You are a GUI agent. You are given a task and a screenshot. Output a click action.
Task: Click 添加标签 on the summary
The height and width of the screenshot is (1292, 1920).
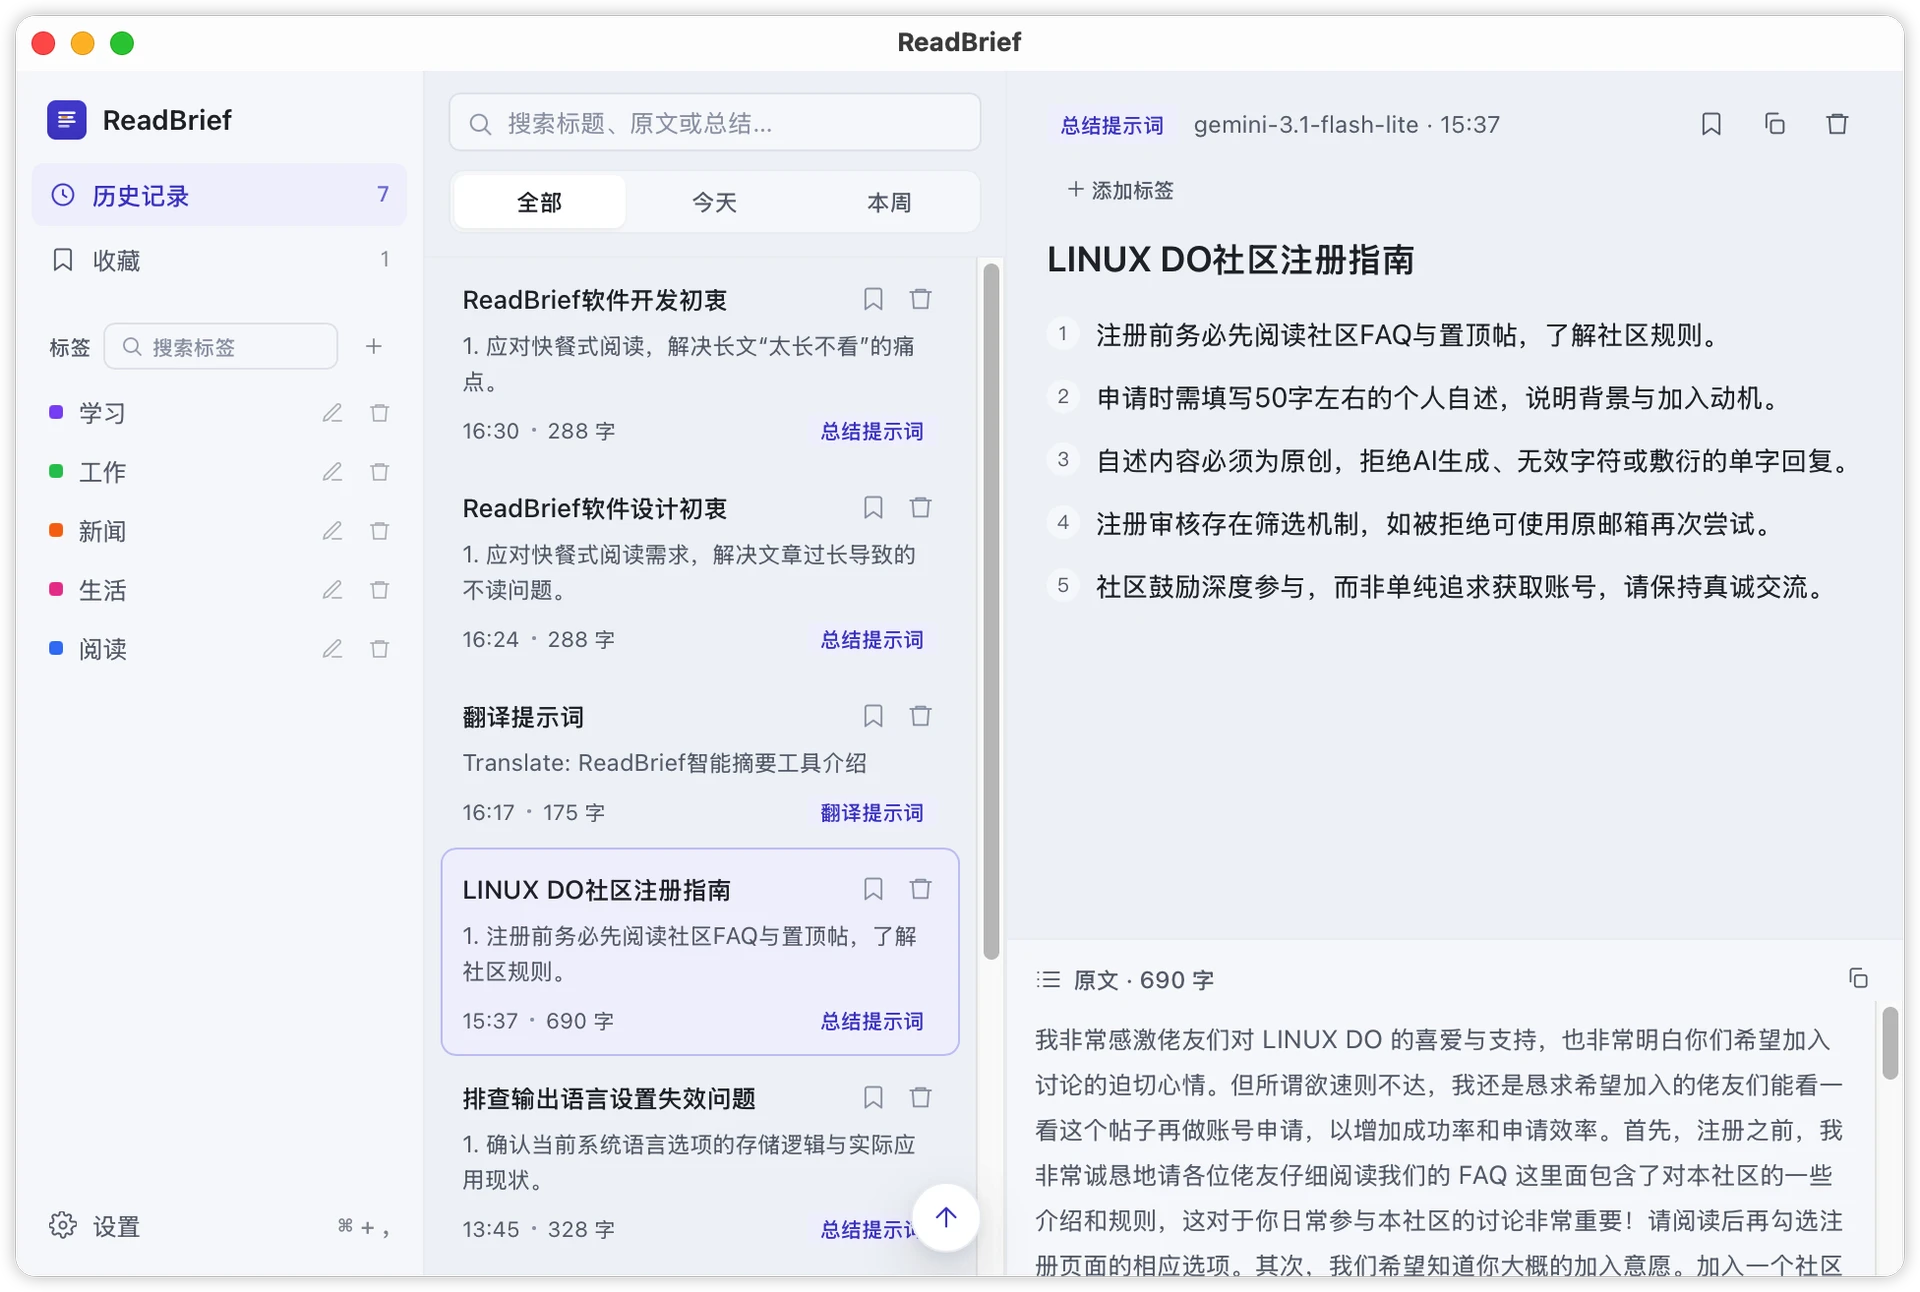click(1121, 190)
